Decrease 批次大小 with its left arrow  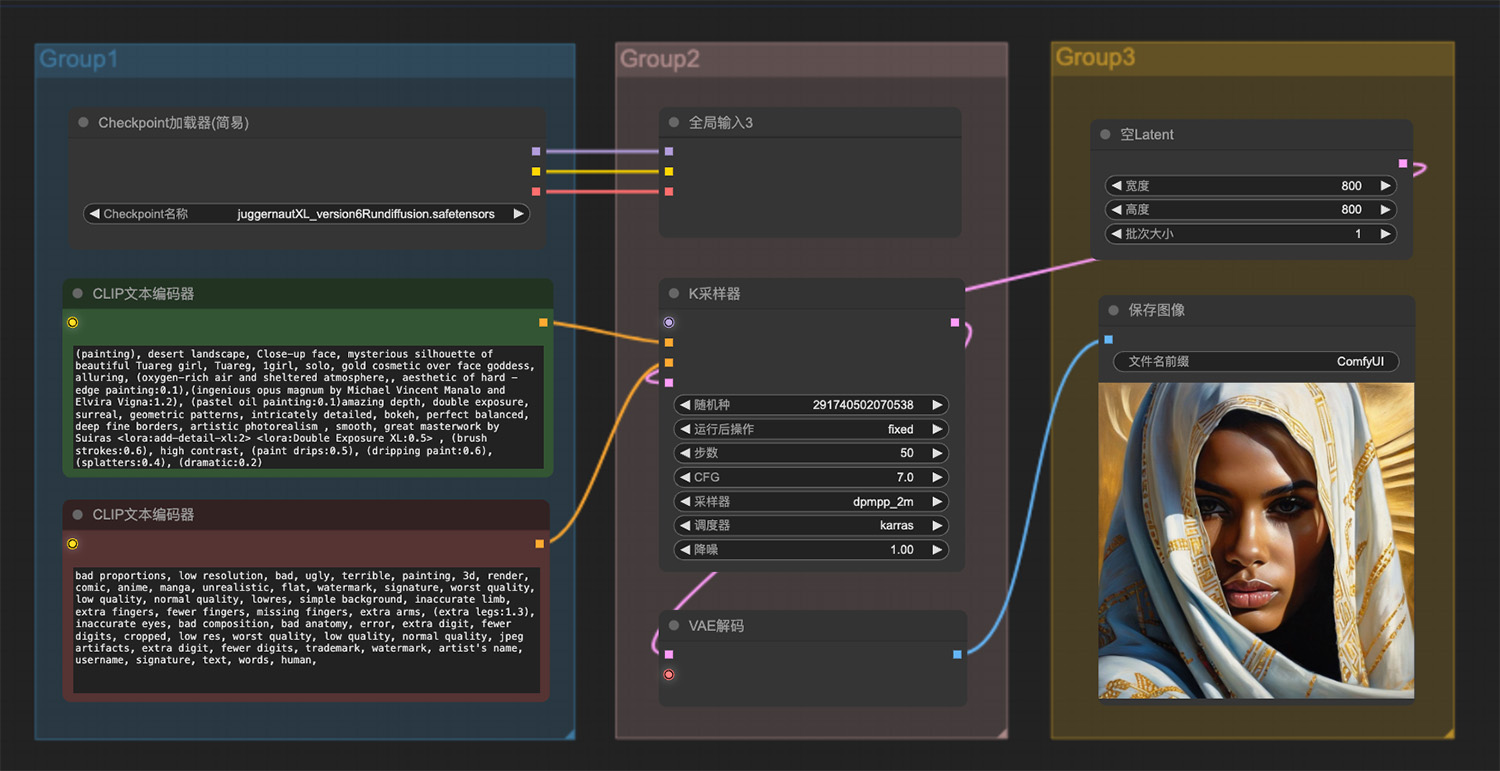pyautogui.click(x=1116, y=234)
